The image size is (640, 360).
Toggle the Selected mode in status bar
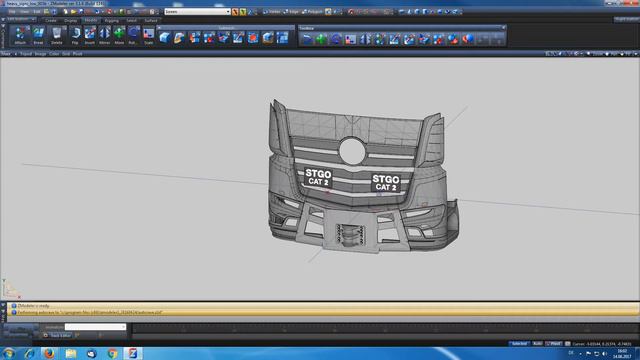(519, 344)
